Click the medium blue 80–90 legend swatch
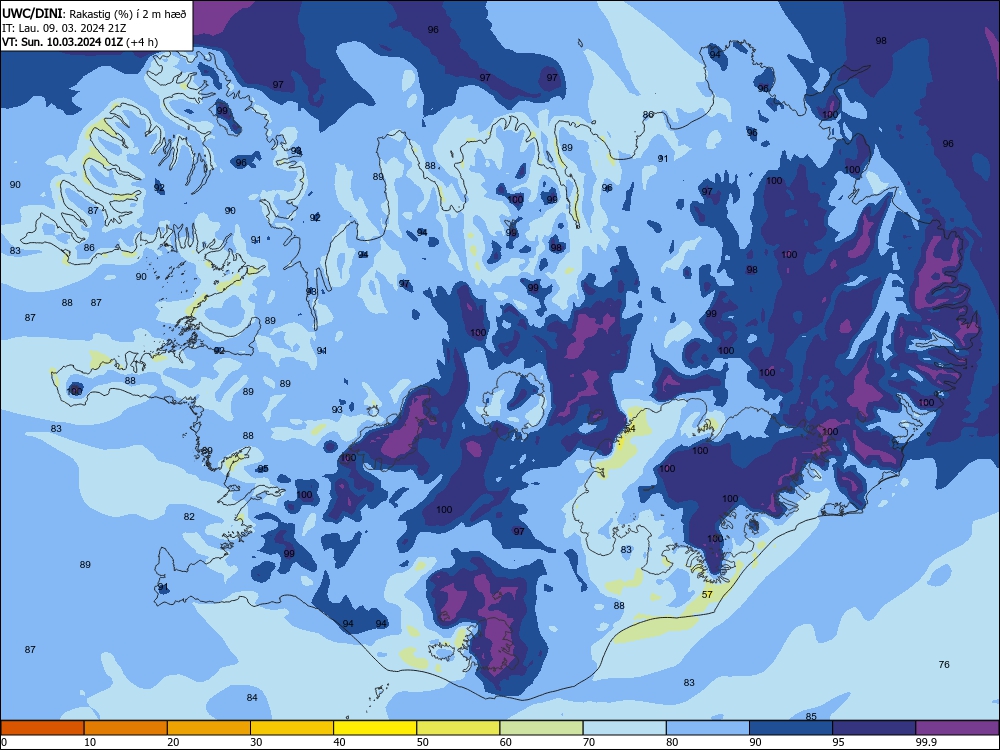The width and height of the screenshot is (1000, 750). pyautogui.click(x=708, y=728)
